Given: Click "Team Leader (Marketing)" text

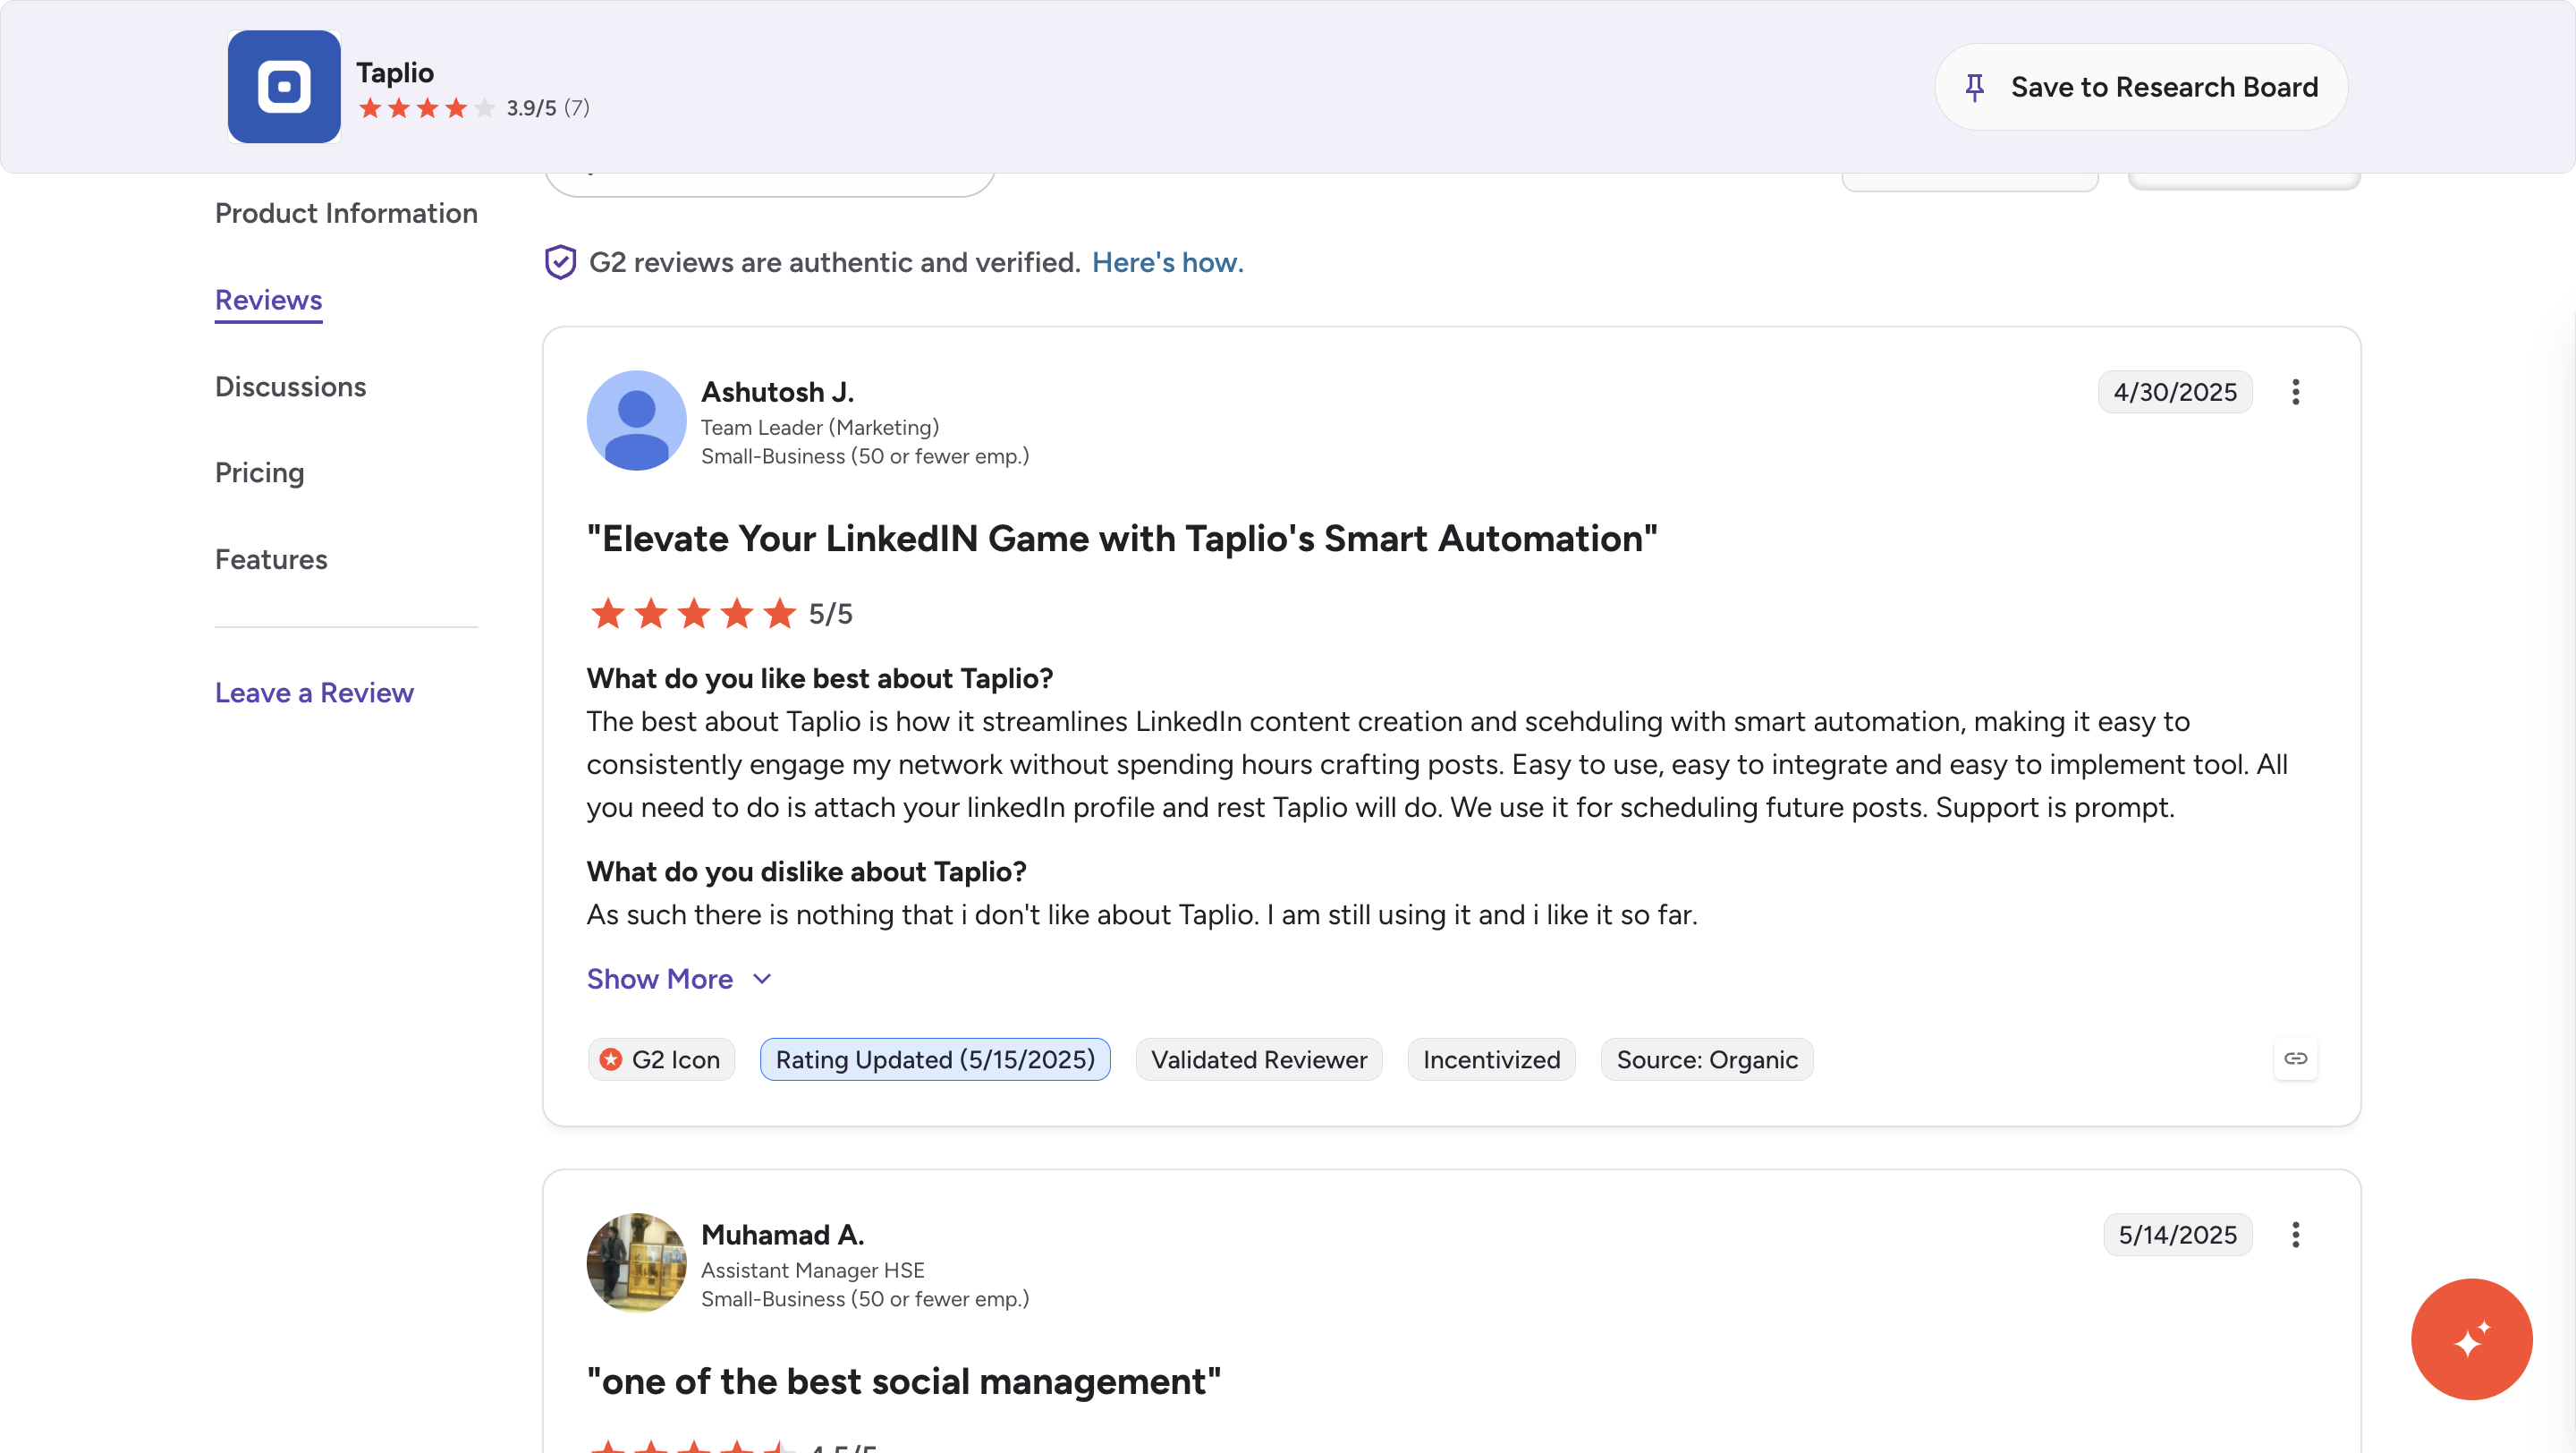Looking at the screenshot, I should click(x=820, y=428).
